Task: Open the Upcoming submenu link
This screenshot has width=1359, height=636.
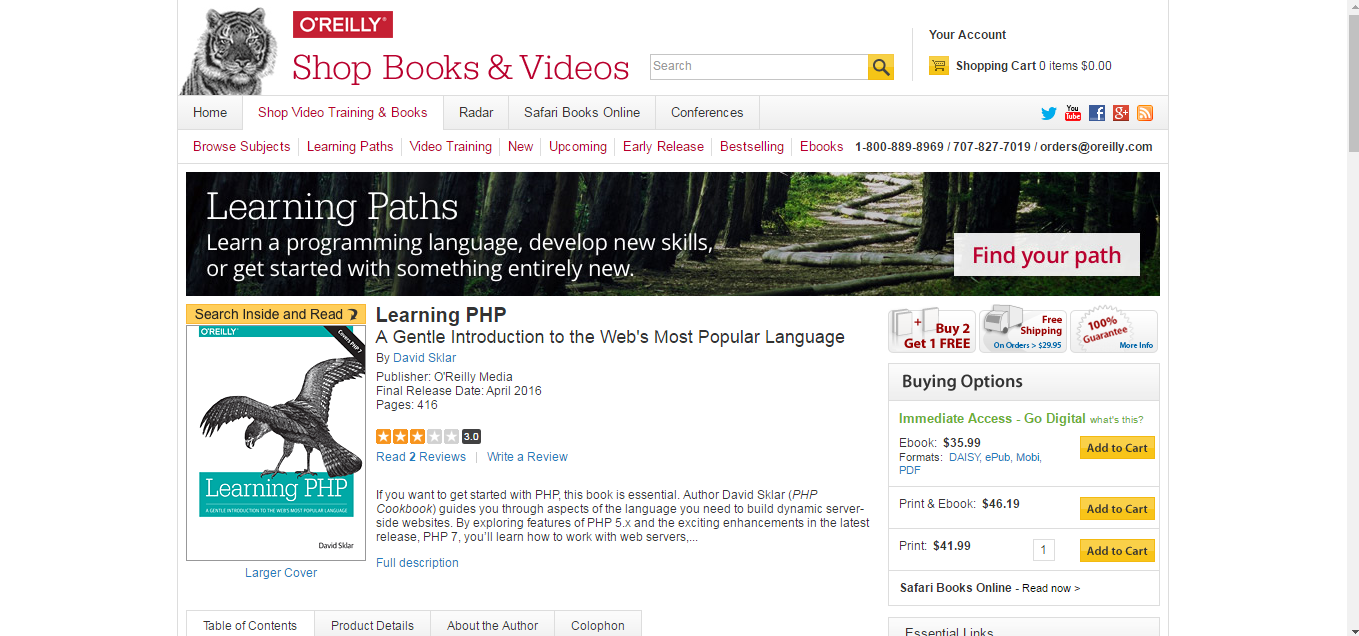Action: (578, 146)
